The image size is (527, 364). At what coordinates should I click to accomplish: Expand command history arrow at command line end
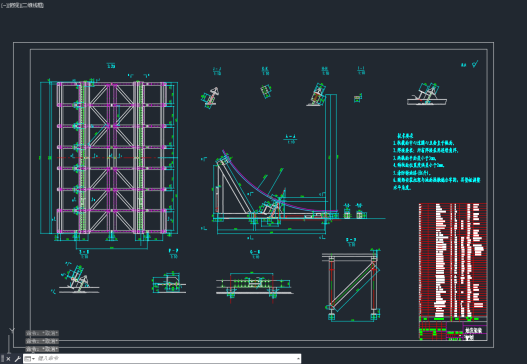(x=298, y=359)
